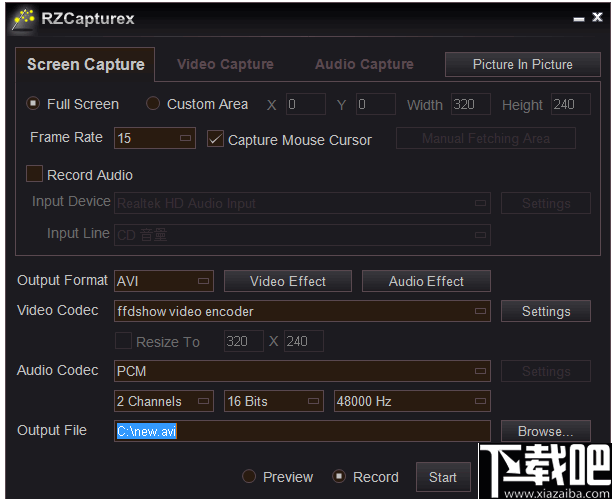Open the 48000 Hz sample rate dropdown
The image size is (614, 499).
point(412,401)
